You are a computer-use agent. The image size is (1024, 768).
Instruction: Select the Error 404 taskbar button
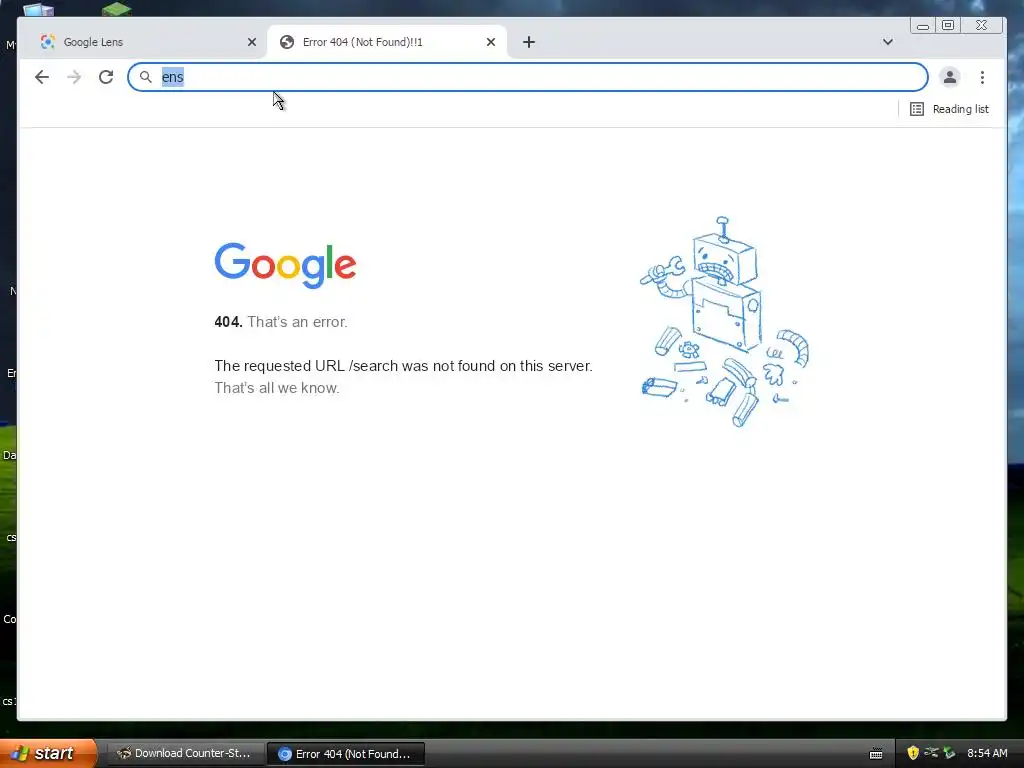347,754
